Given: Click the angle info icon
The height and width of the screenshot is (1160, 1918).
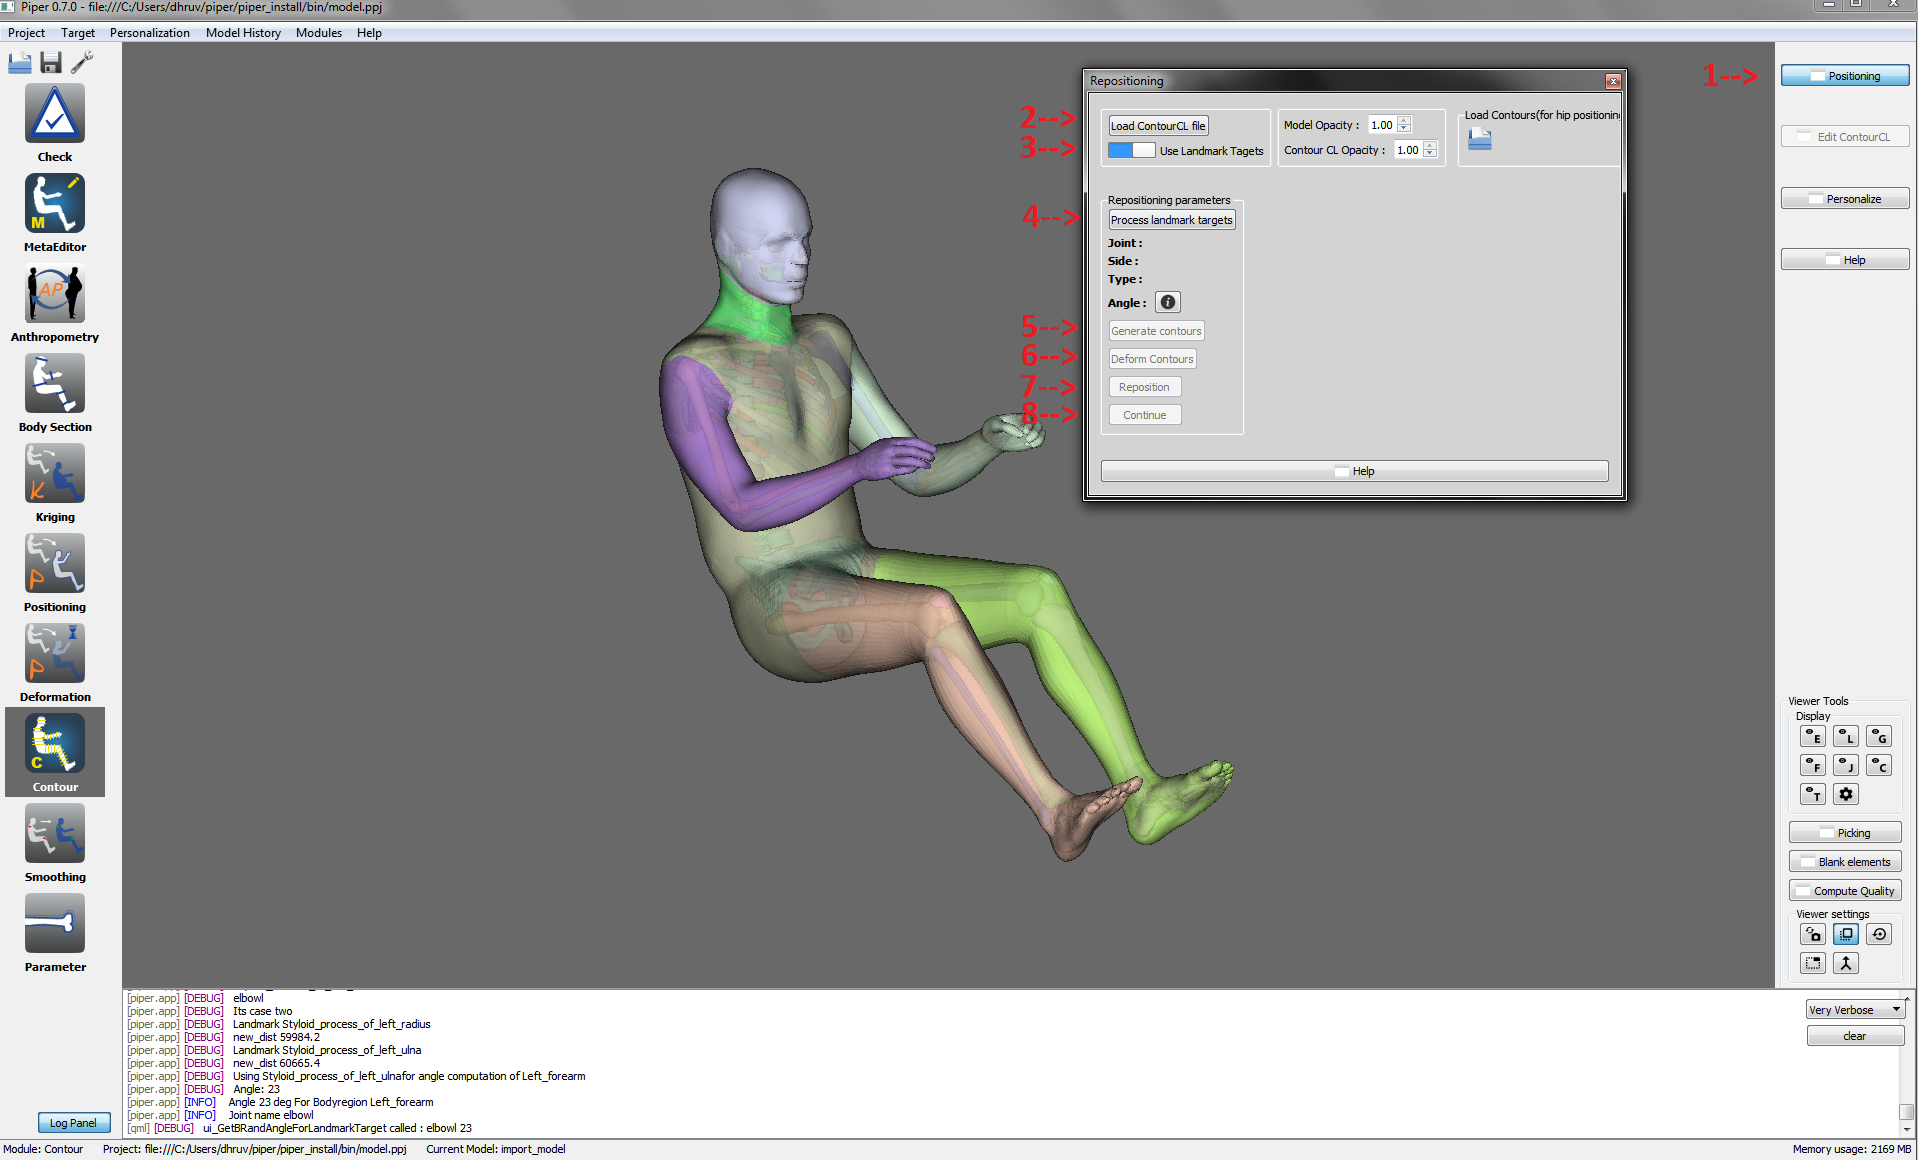Looking at the screenshot, I should (1167, 302).
